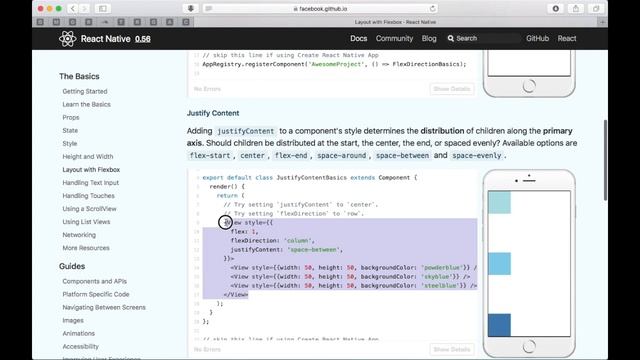Click Show Details in upper code example

click(x=452, y=89)
